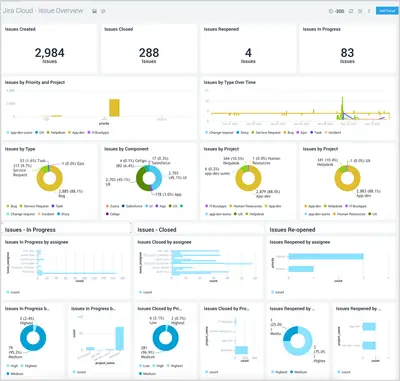Click the Jira Cloud - Issue Overview title
Image resolution: width=400 pixels, height=381 pixels.
(43, 11)
